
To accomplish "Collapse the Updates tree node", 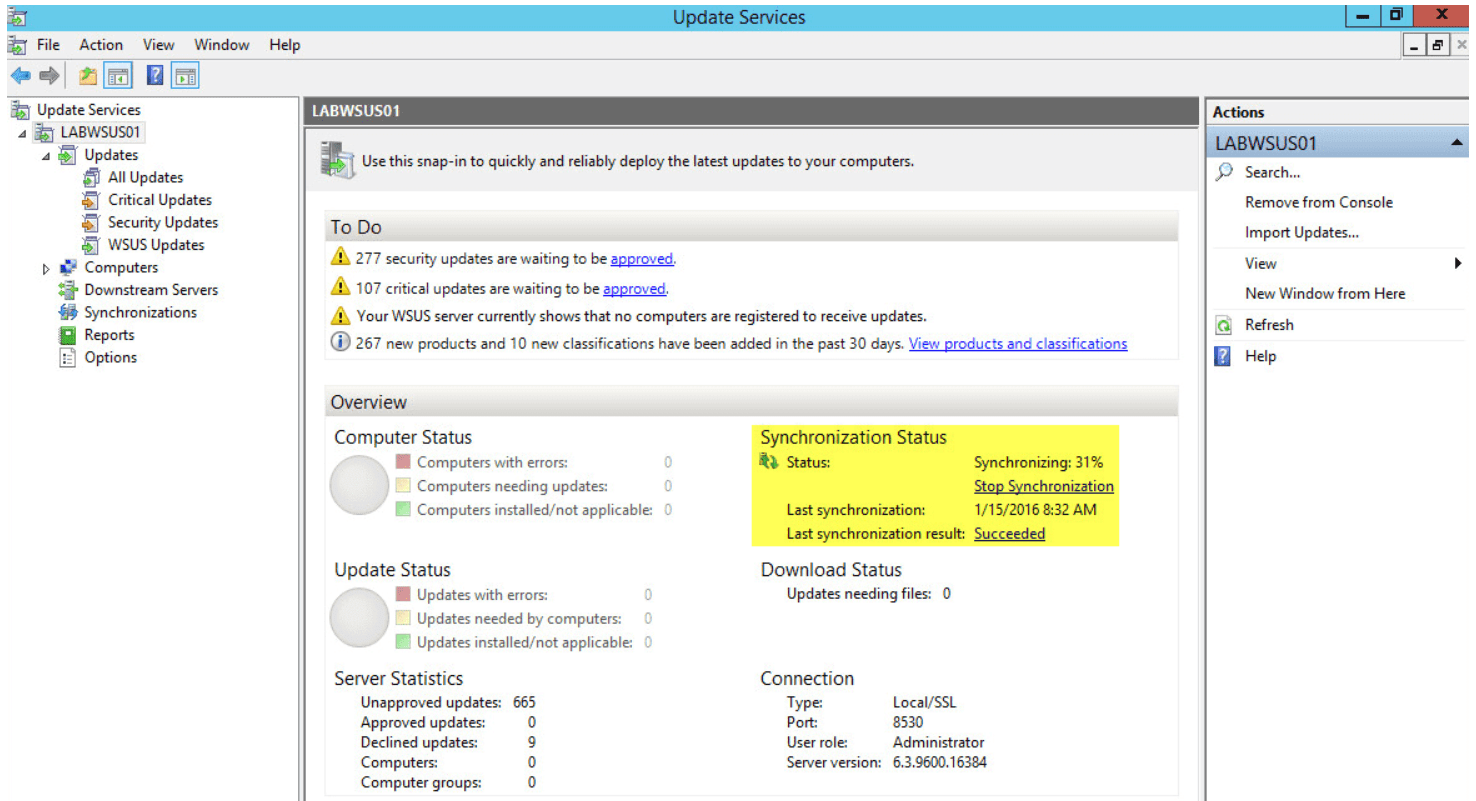I will coord(46,156).
